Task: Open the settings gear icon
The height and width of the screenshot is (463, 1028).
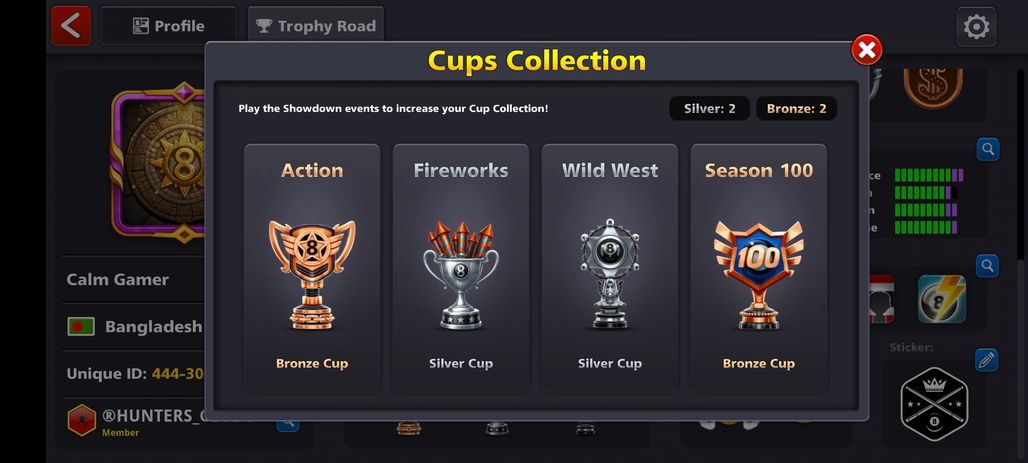Action: tap(976, 27)
